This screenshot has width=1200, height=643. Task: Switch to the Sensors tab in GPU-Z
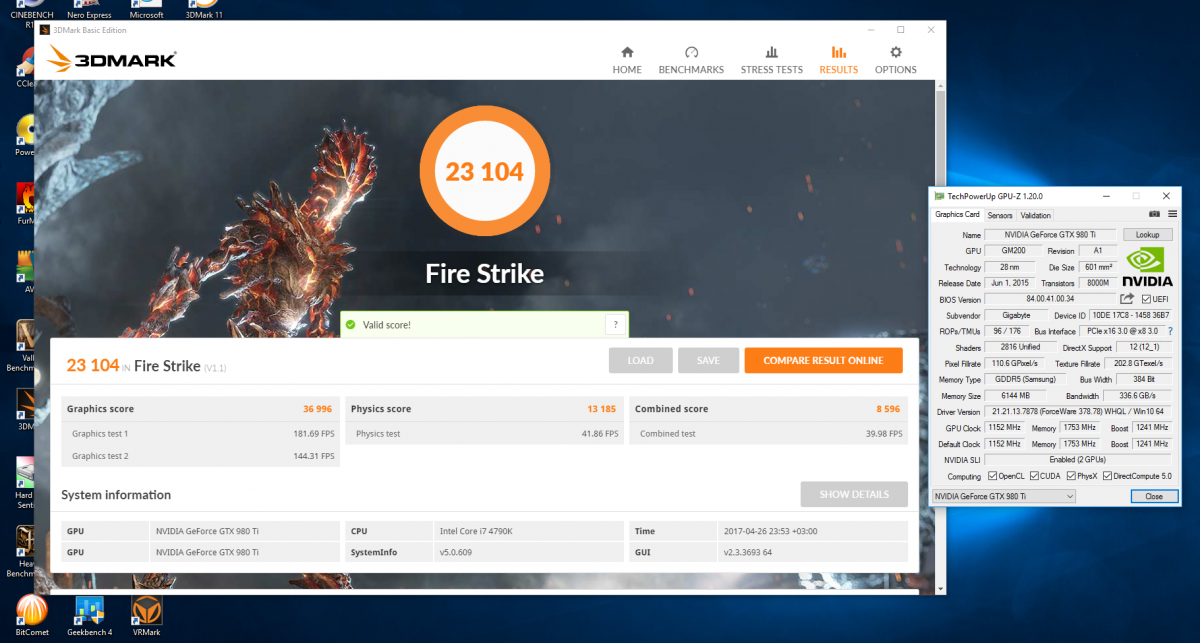(999, 215)
